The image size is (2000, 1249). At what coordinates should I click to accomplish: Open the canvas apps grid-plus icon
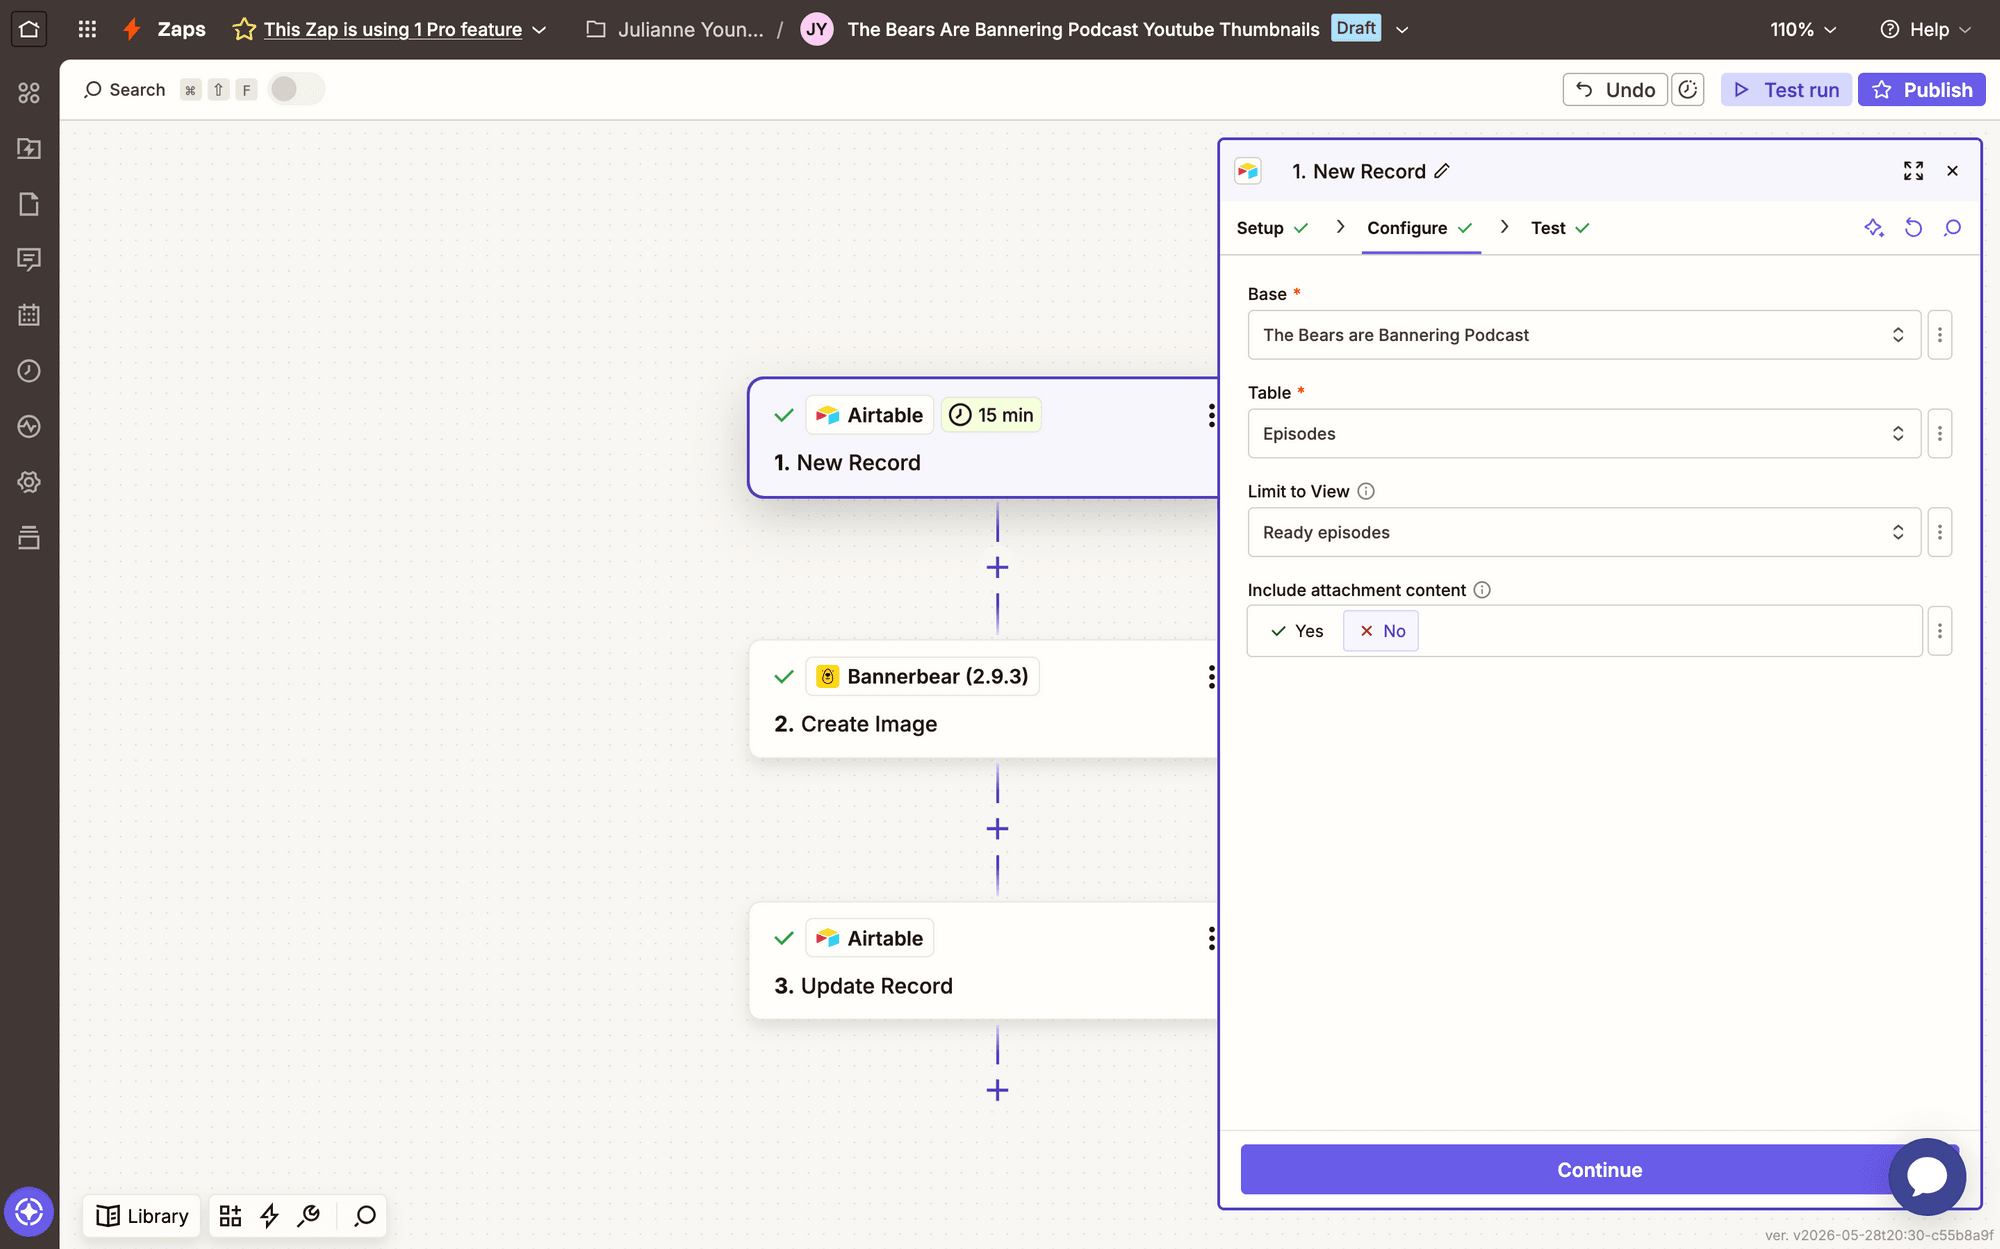230,1216
